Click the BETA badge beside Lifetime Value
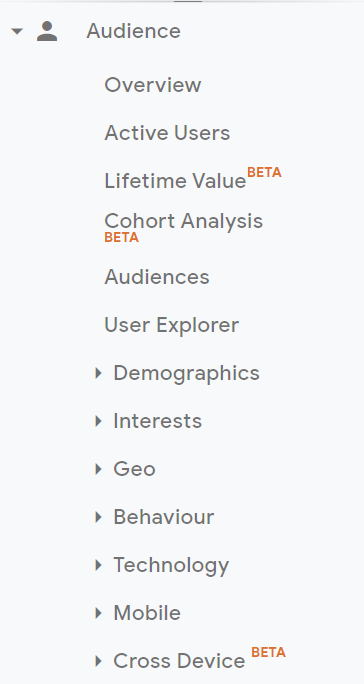 [264, 173]
